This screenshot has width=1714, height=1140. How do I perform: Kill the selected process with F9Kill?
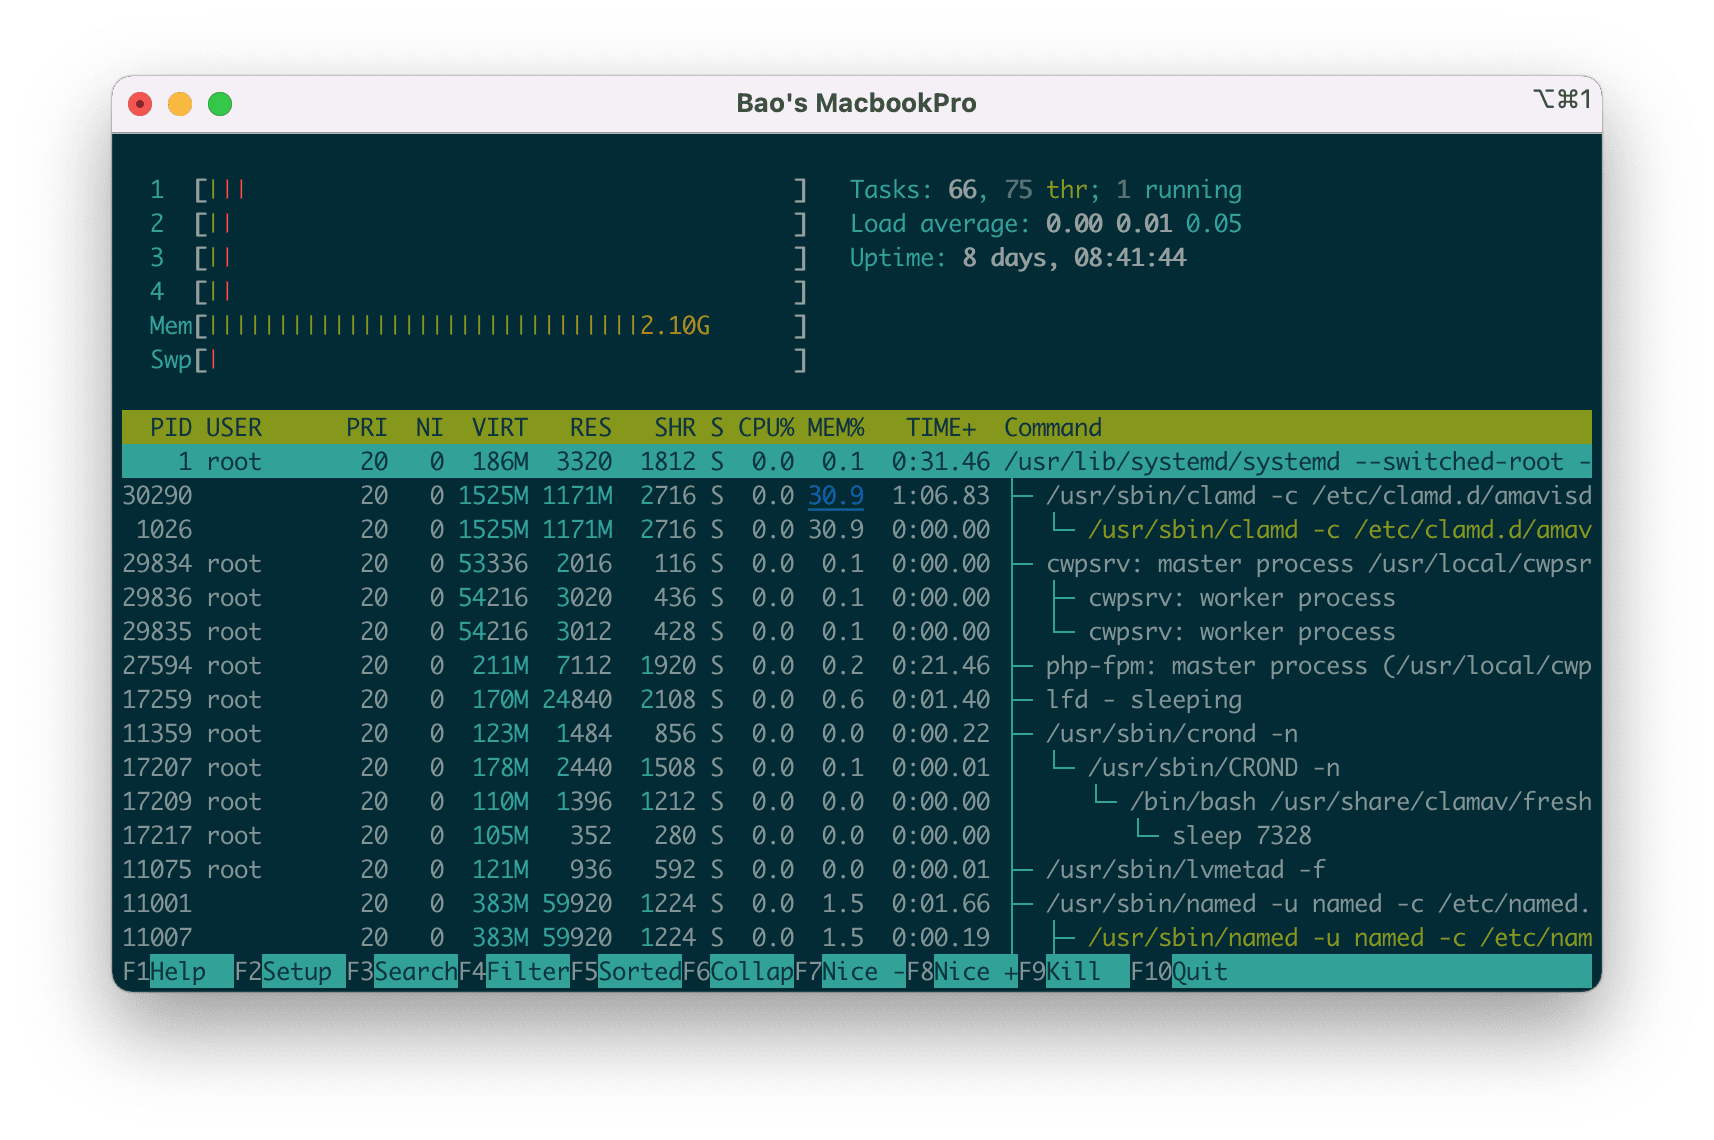coord(1072,971)
